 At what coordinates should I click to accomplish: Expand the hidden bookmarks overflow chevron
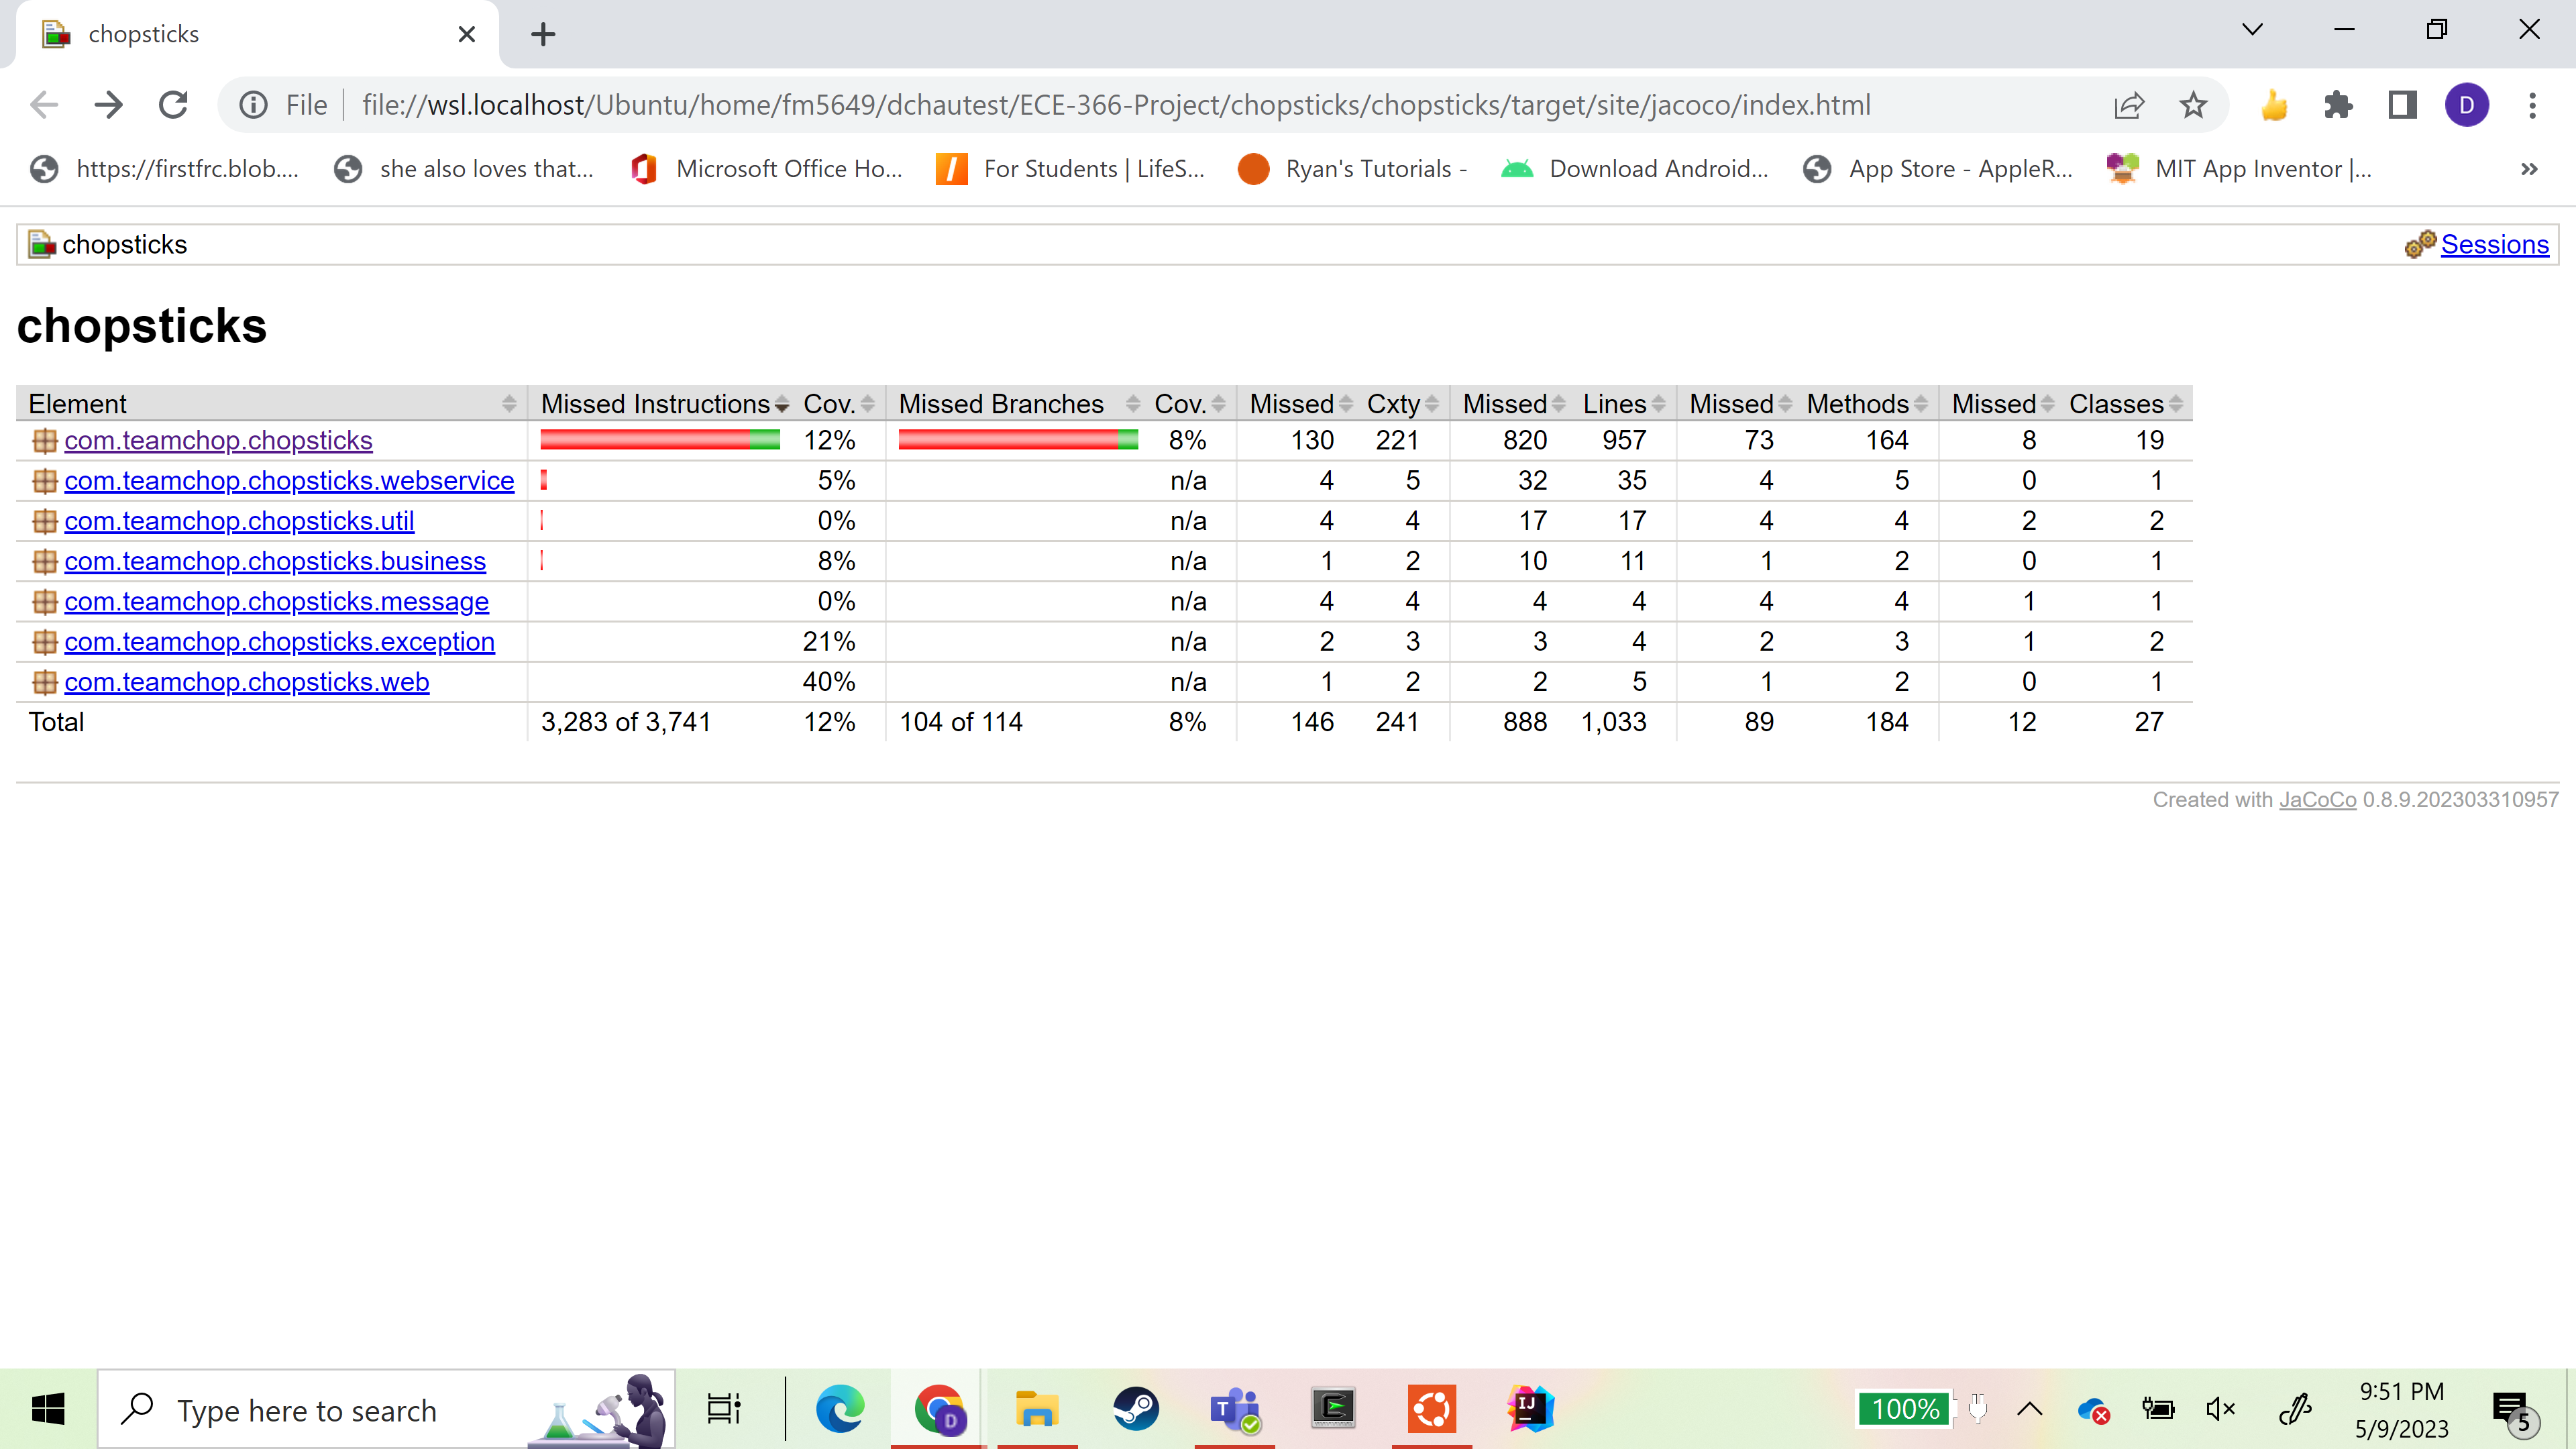tap(2529, 169)
